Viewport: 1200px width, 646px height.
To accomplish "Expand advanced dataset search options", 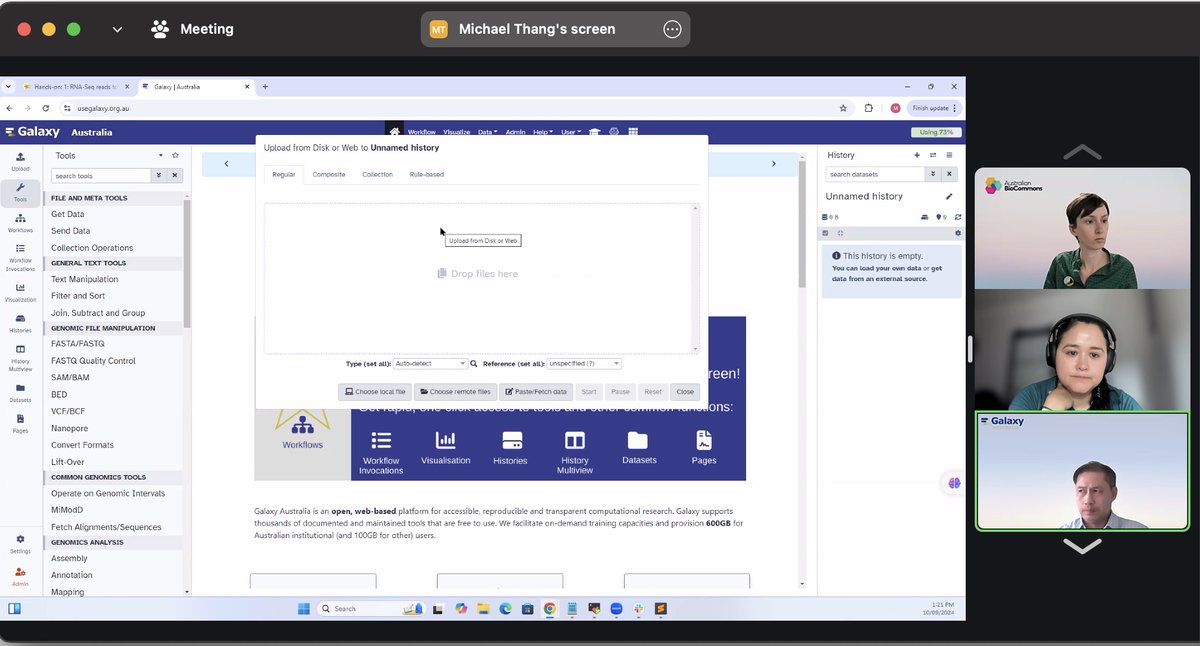I will pyautogui.click(x=935, y=174).
